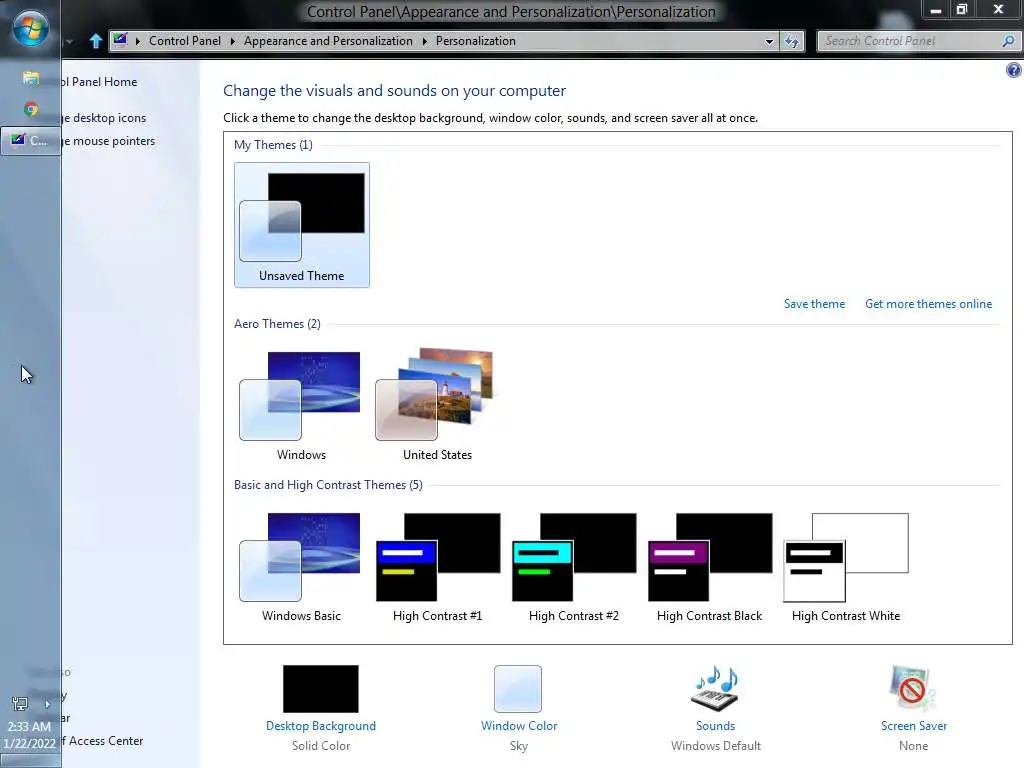Open Screen Saver settings icon

tap(912, 688)
